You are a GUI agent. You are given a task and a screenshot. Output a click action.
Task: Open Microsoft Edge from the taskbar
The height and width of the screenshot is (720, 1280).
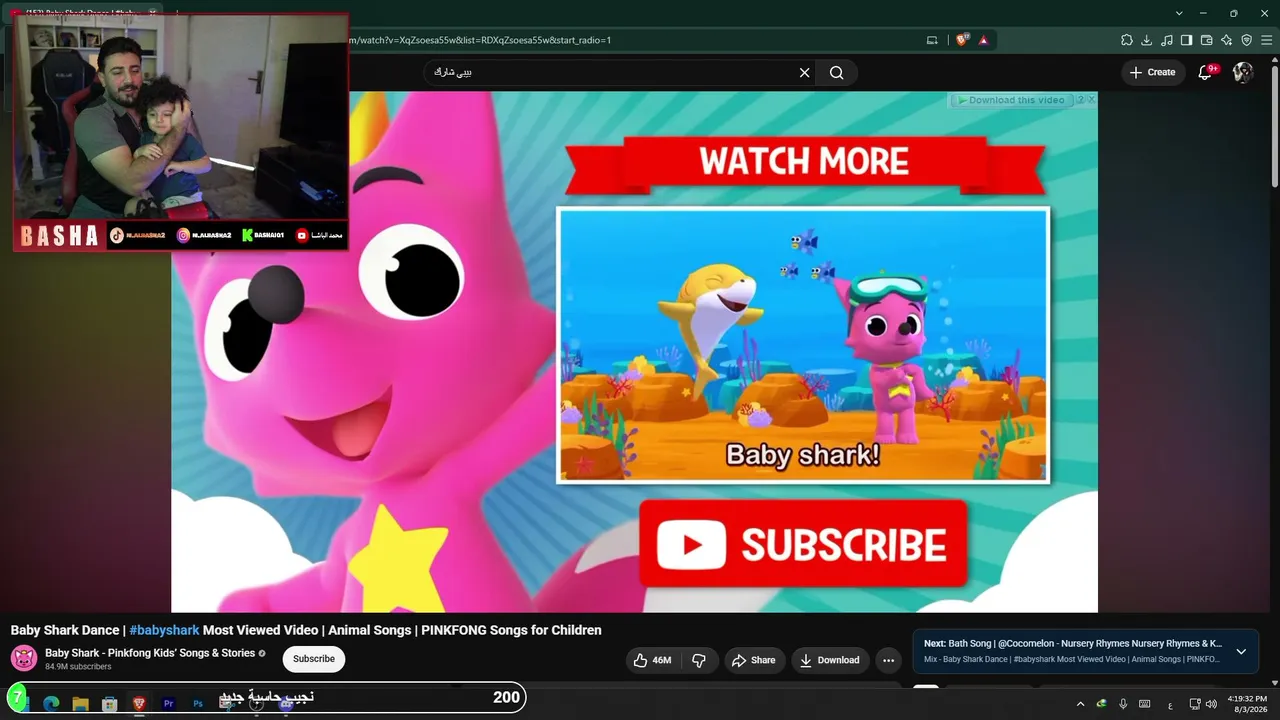[x=51, y=704]
